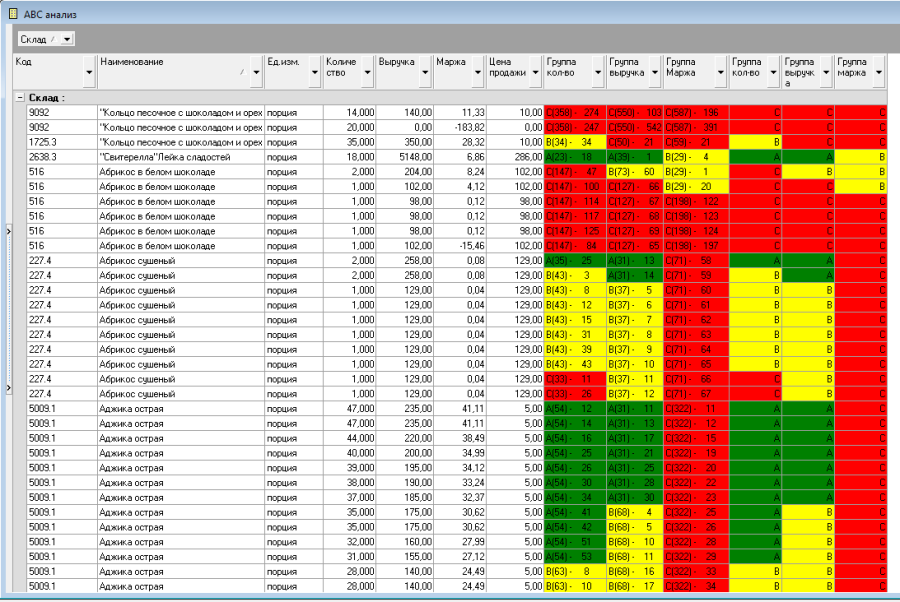Click the green A(23) - 18 cell
900x602 pixels.
(574, 157)
